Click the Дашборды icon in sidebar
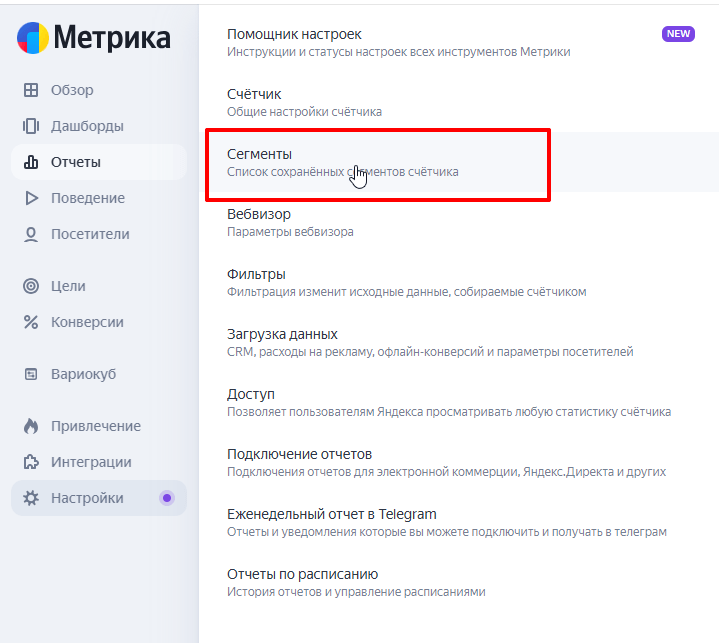 coord(31,126)
